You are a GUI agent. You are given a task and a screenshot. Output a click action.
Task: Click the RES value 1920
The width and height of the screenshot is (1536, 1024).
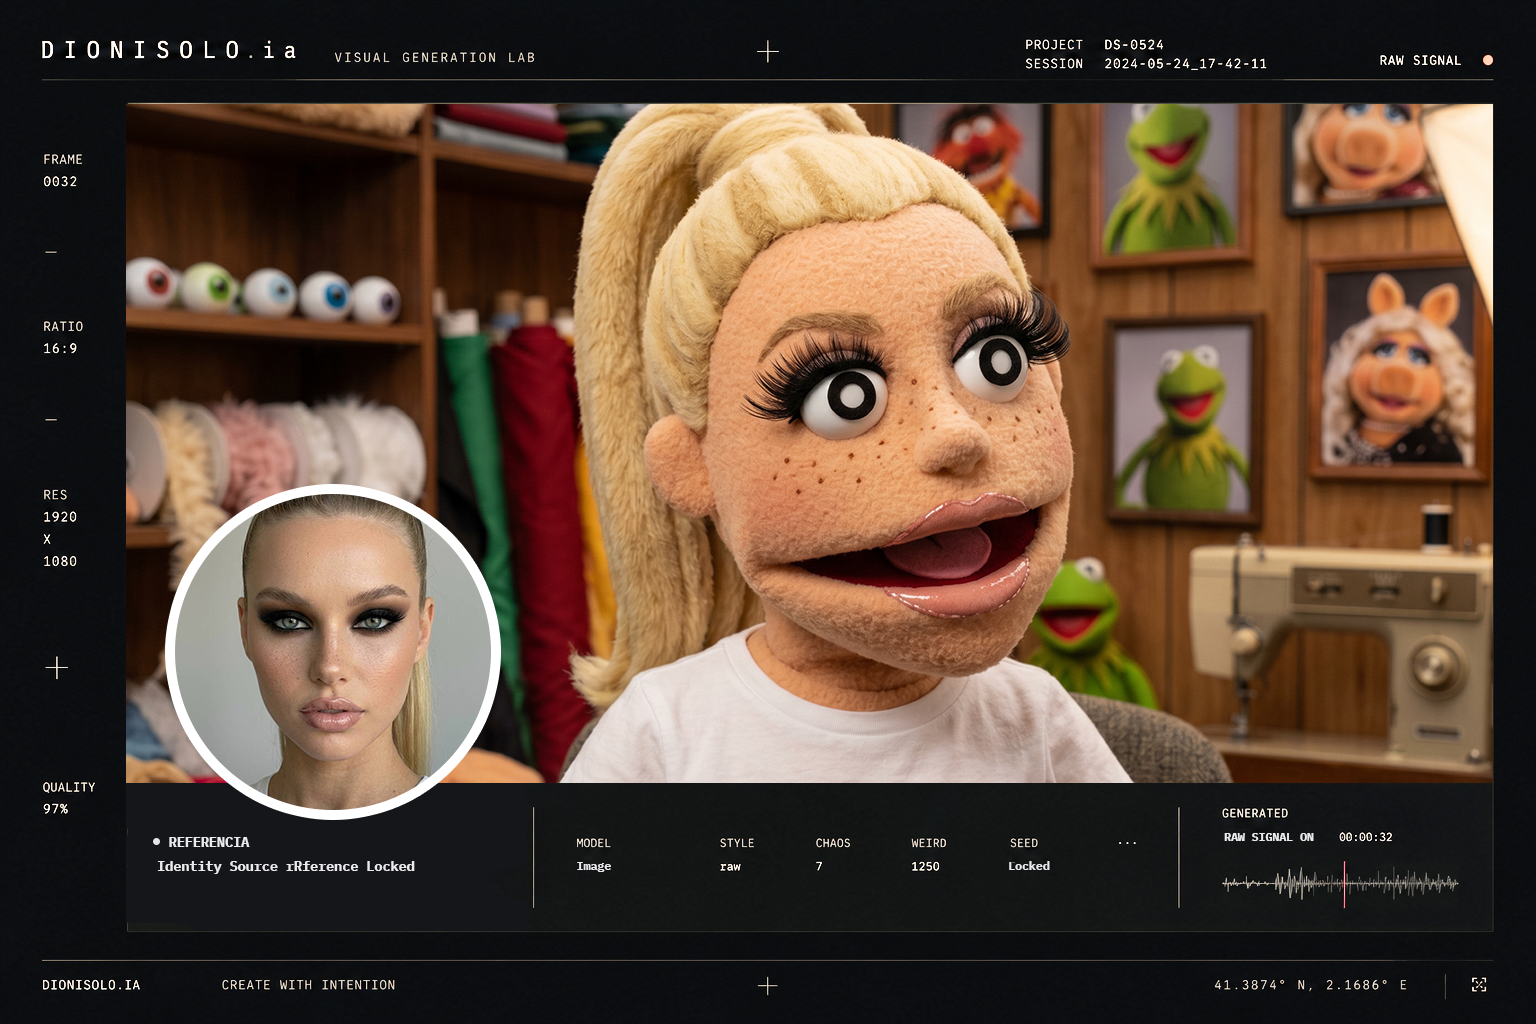60,517
